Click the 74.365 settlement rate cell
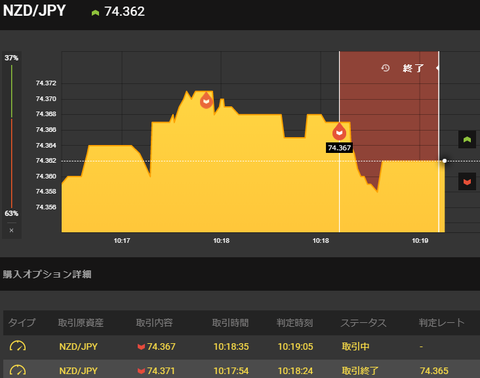Image resolution: width=480 pixels, height=378 pixels. (x=434, y=371)
